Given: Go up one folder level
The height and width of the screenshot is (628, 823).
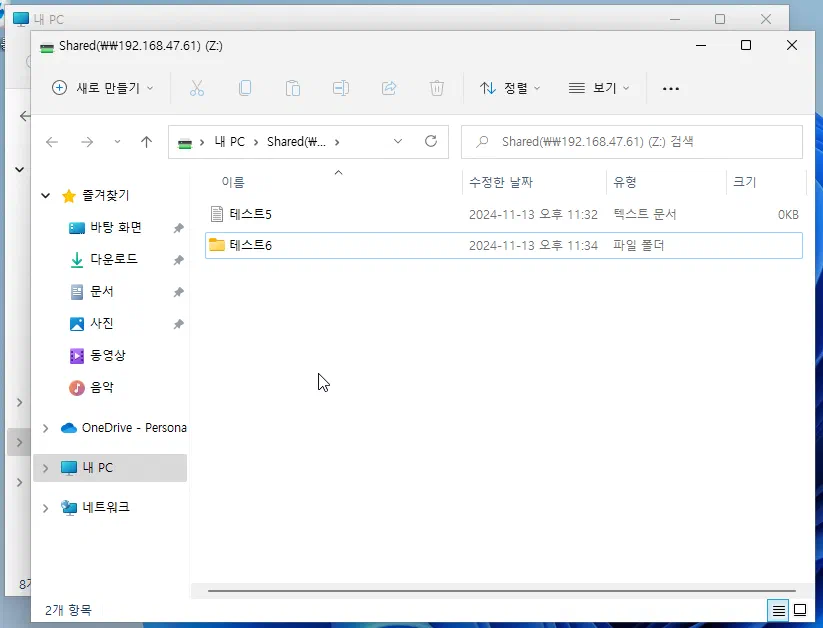Looking at the screenshot, I should pyautogui.click(x=146, y=142).
